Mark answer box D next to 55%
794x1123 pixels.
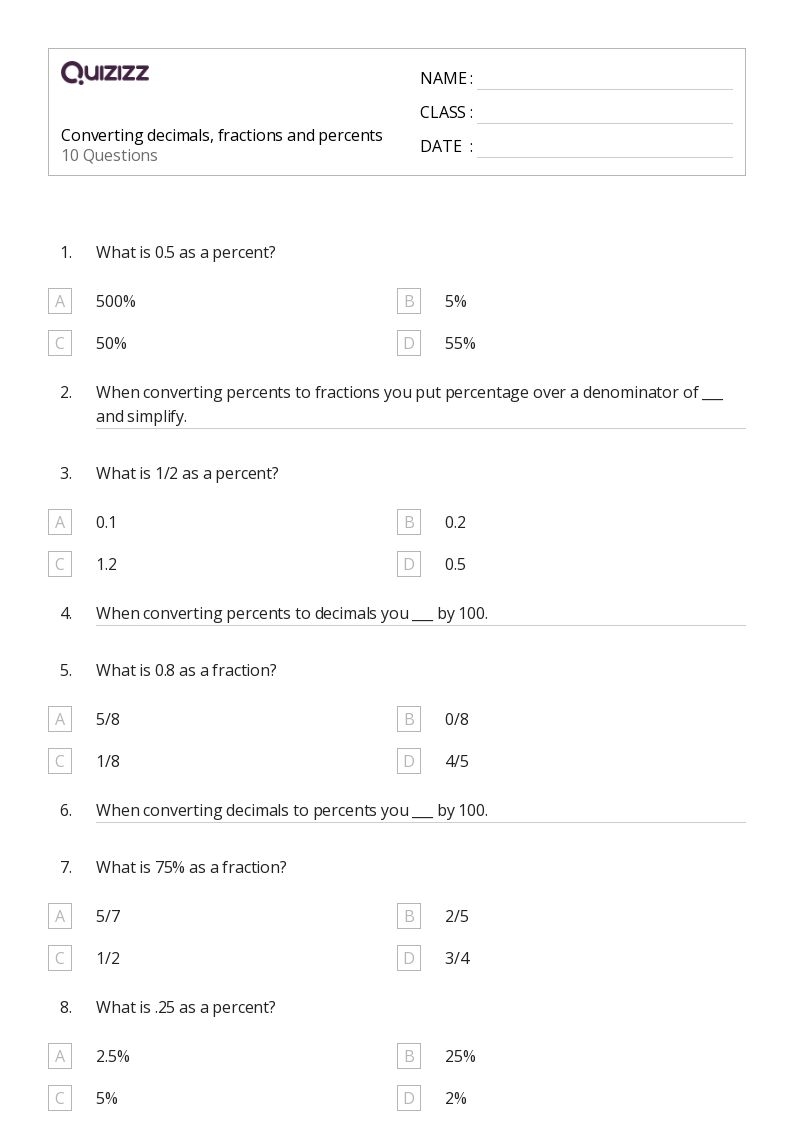click(409, 343)
